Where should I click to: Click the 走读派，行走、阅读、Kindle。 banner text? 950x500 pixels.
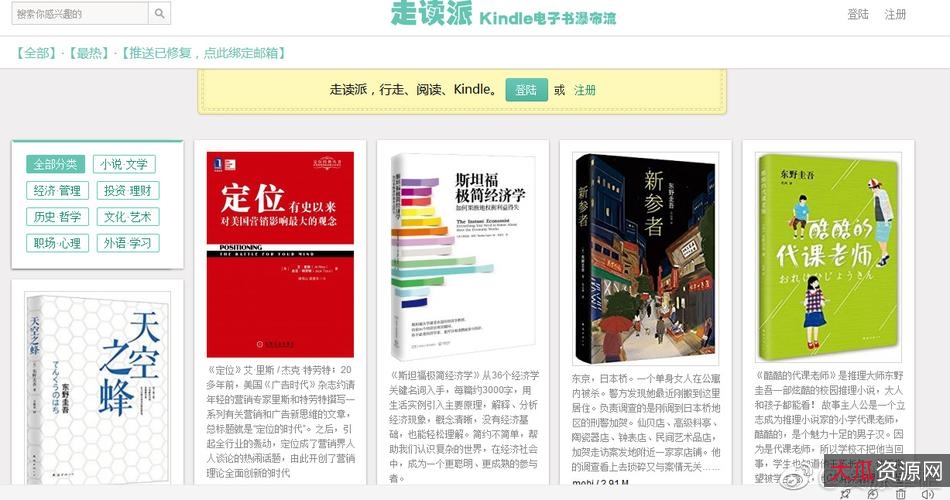(x=414, y=90)
